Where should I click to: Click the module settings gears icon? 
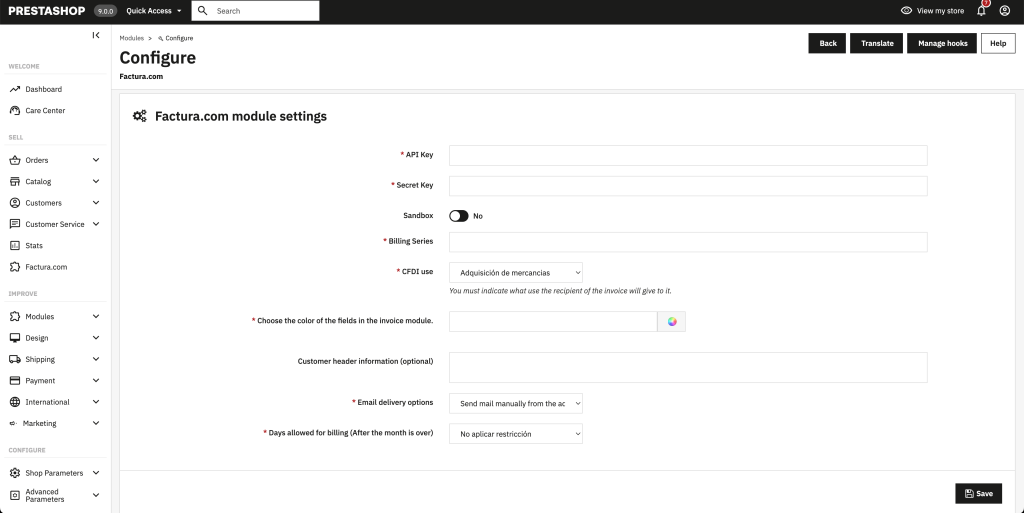(140, 116)
